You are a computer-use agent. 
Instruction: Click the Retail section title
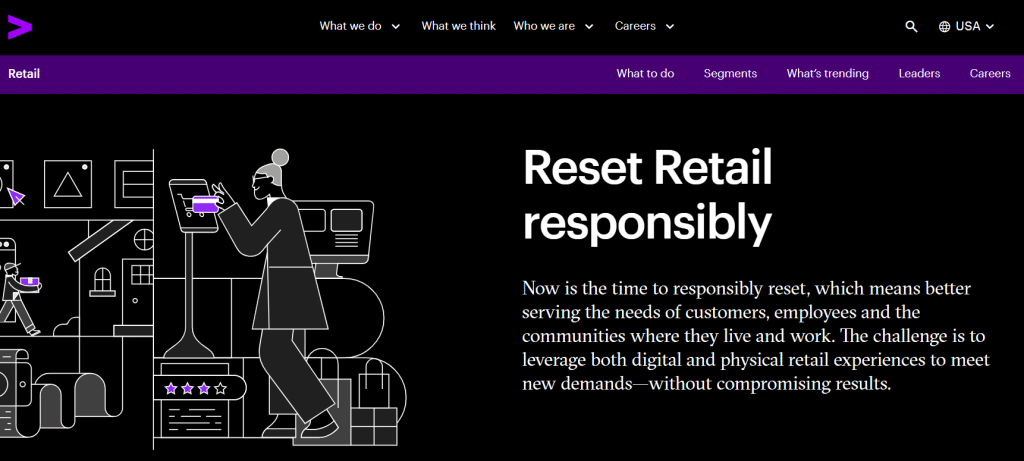click(24, 74)
